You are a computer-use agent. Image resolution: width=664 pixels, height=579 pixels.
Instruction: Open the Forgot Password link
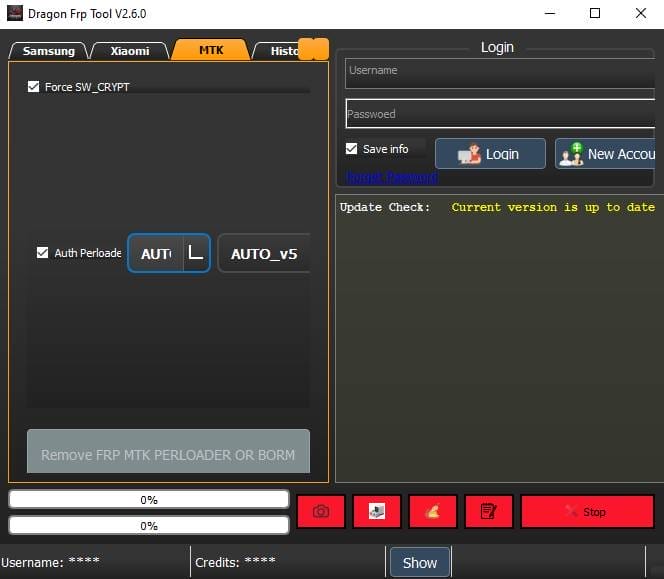click(392, 177)
